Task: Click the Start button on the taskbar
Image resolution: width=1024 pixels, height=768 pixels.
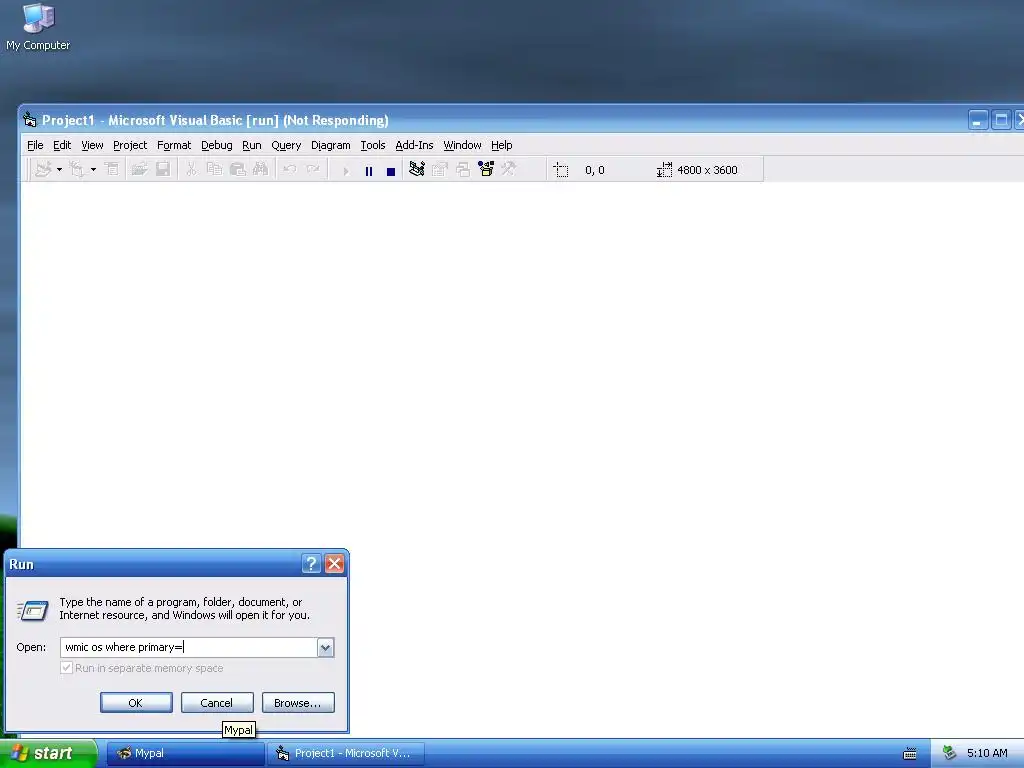Action: (49, 753)
